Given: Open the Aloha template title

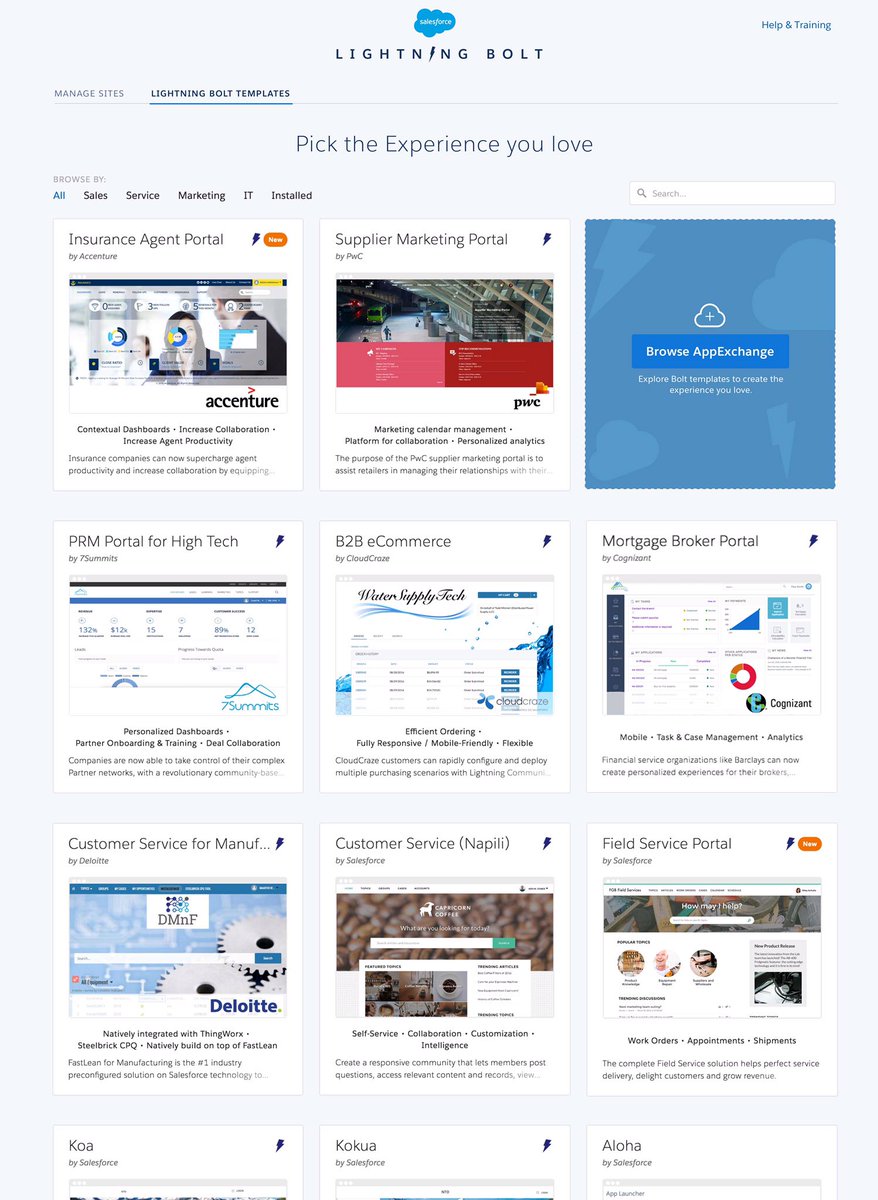Looking at the screenshot, I should pos(622,1146).
